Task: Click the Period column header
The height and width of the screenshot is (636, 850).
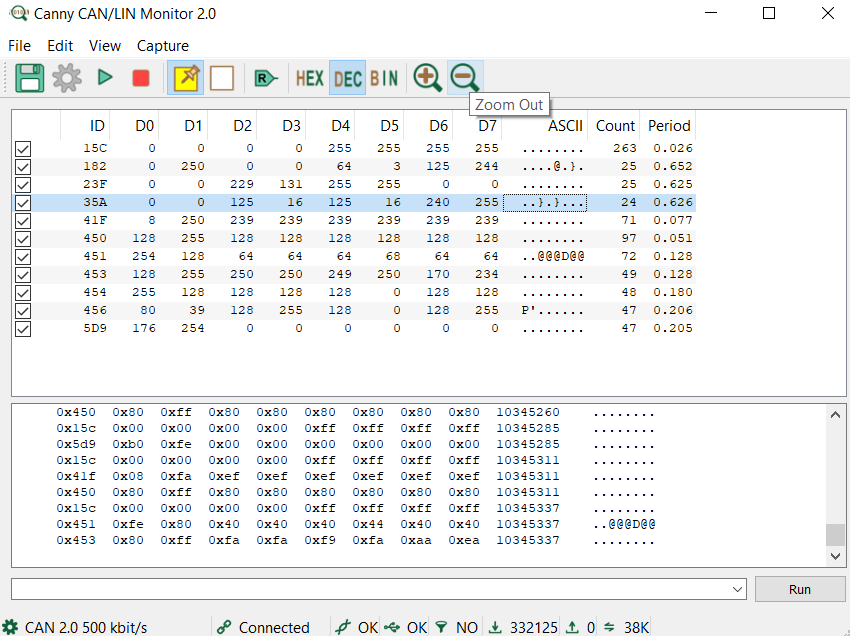Action: [x=668, y=126]
